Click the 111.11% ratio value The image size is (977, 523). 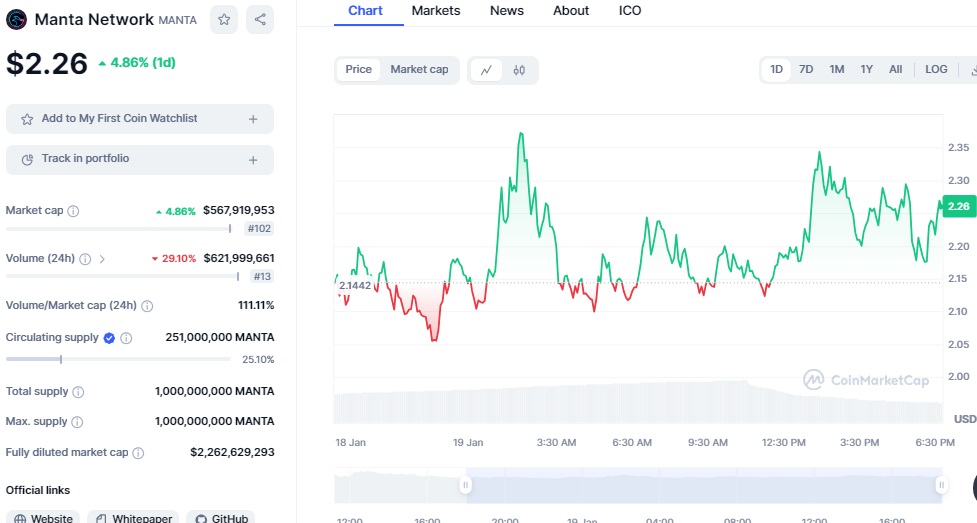coord(256,305)
